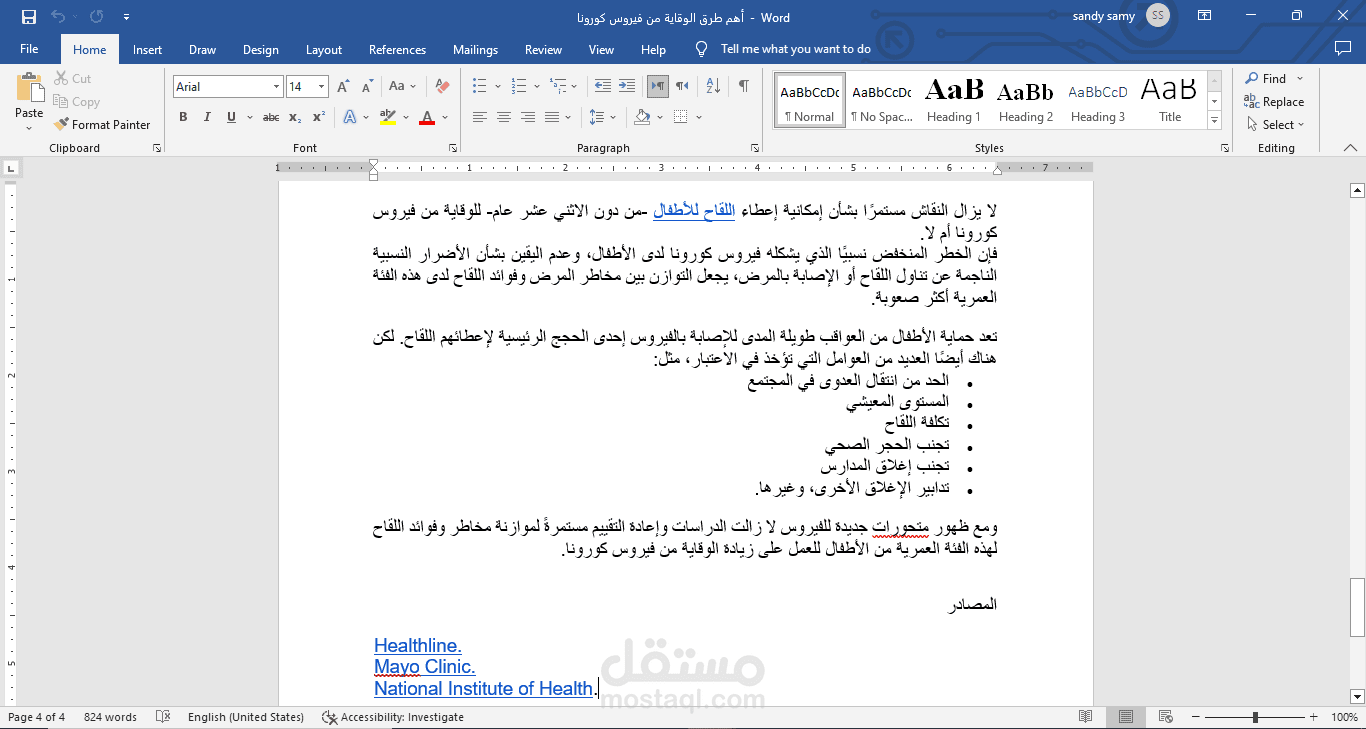Viewport: 1366px width, 729px height.
Task: Open the Layout tab
Action: [x=324, y=49]
